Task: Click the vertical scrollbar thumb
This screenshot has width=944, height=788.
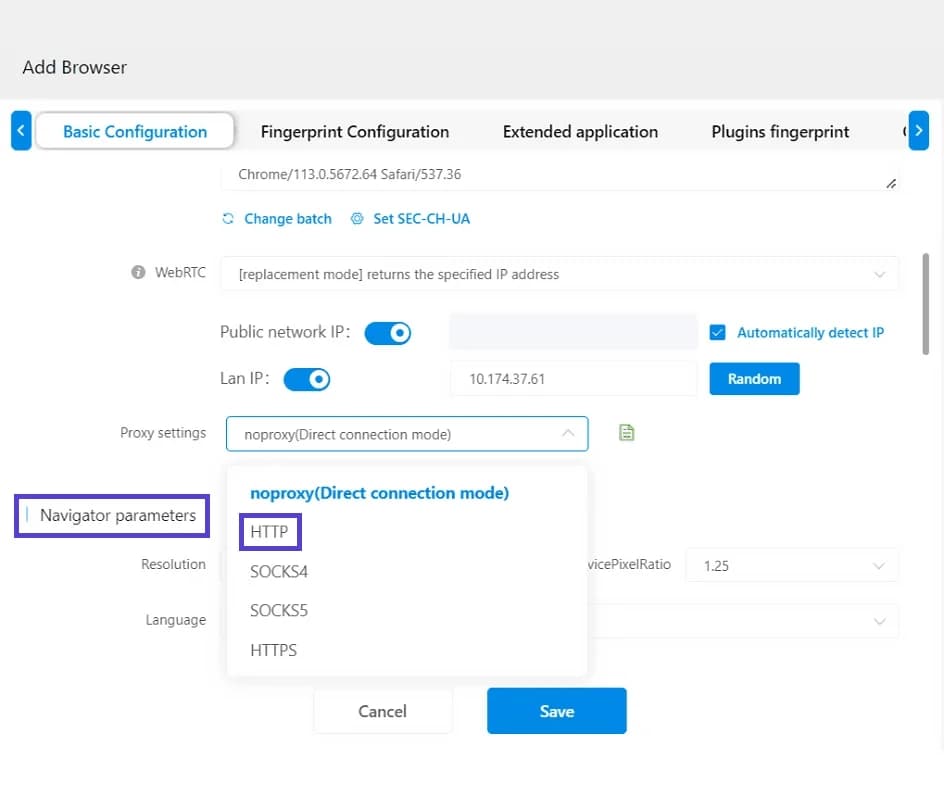Action: [926, 302]
